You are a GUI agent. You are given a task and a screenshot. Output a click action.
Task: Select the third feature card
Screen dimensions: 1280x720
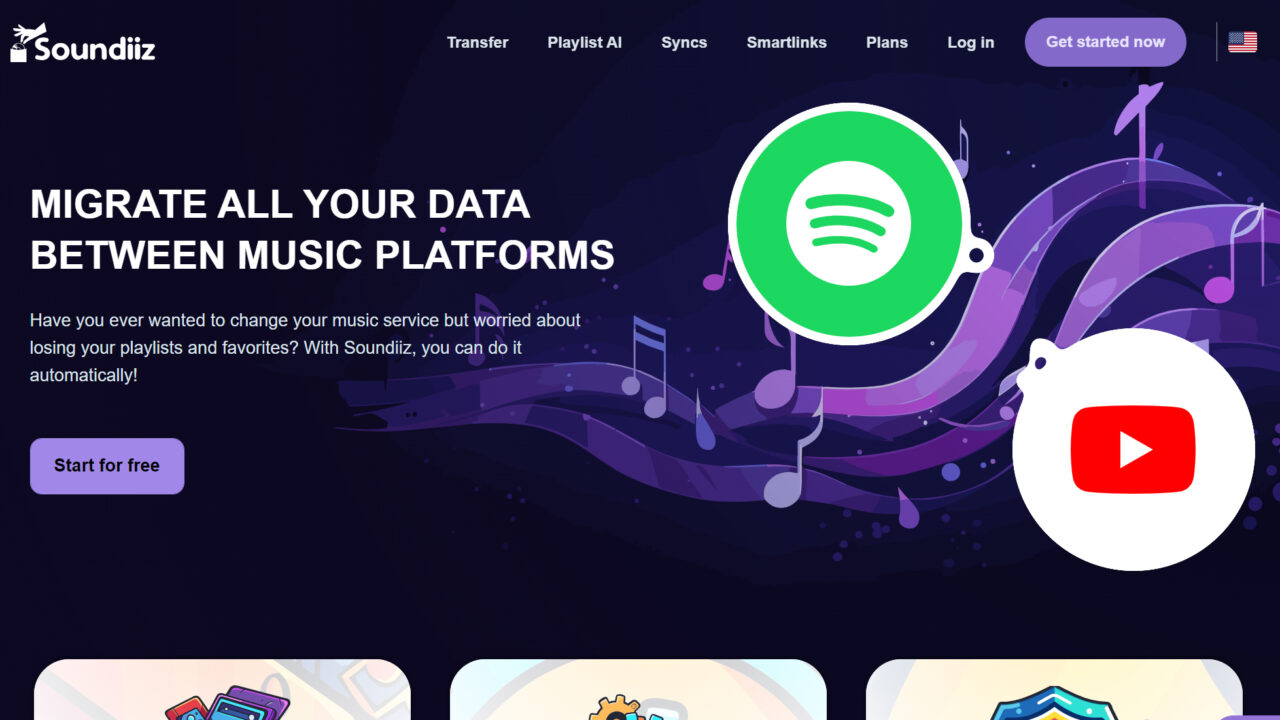[1054, 690]
